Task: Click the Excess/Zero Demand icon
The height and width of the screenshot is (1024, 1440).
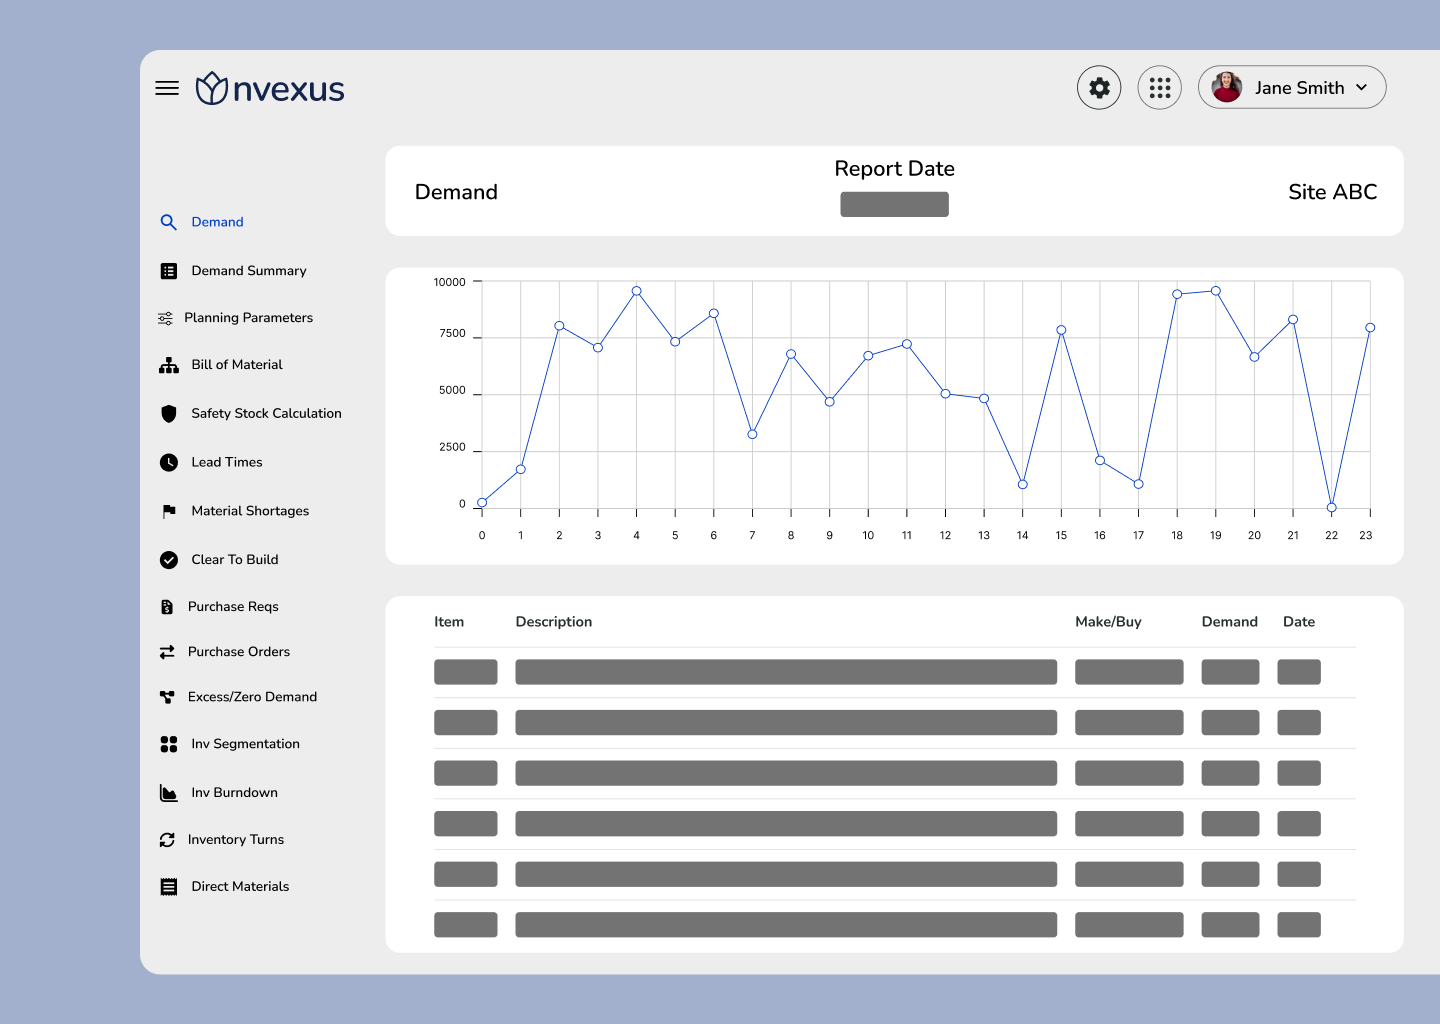Action: (x=167, y=697)
